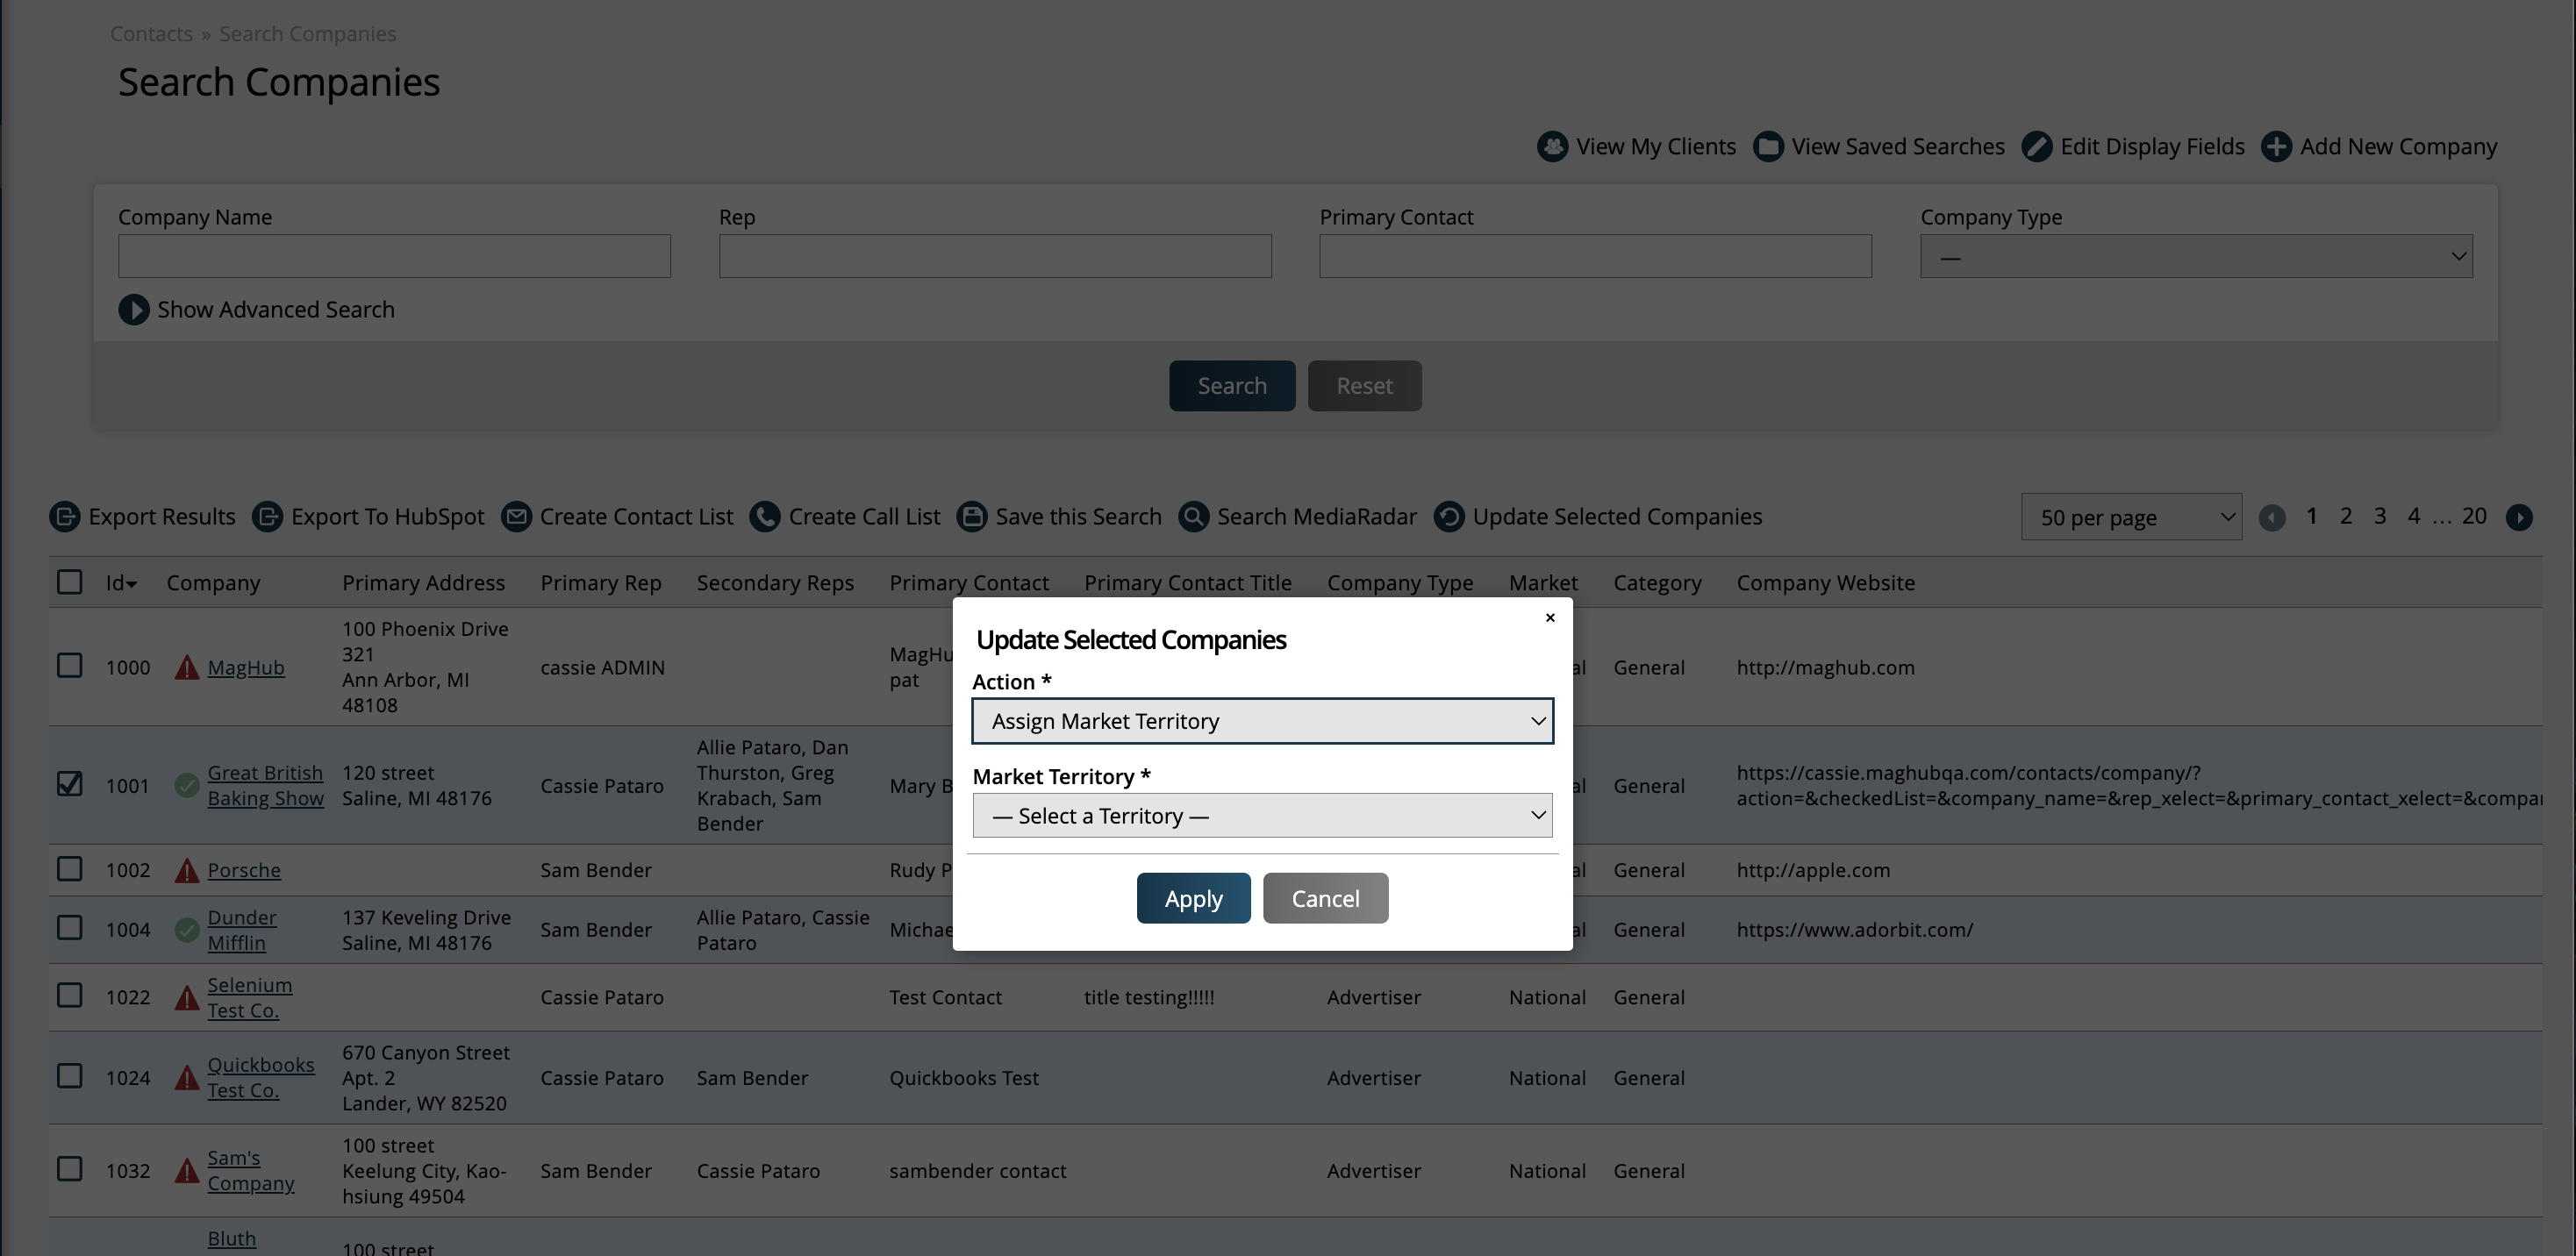Click the Company Name input field

point(394,256)
